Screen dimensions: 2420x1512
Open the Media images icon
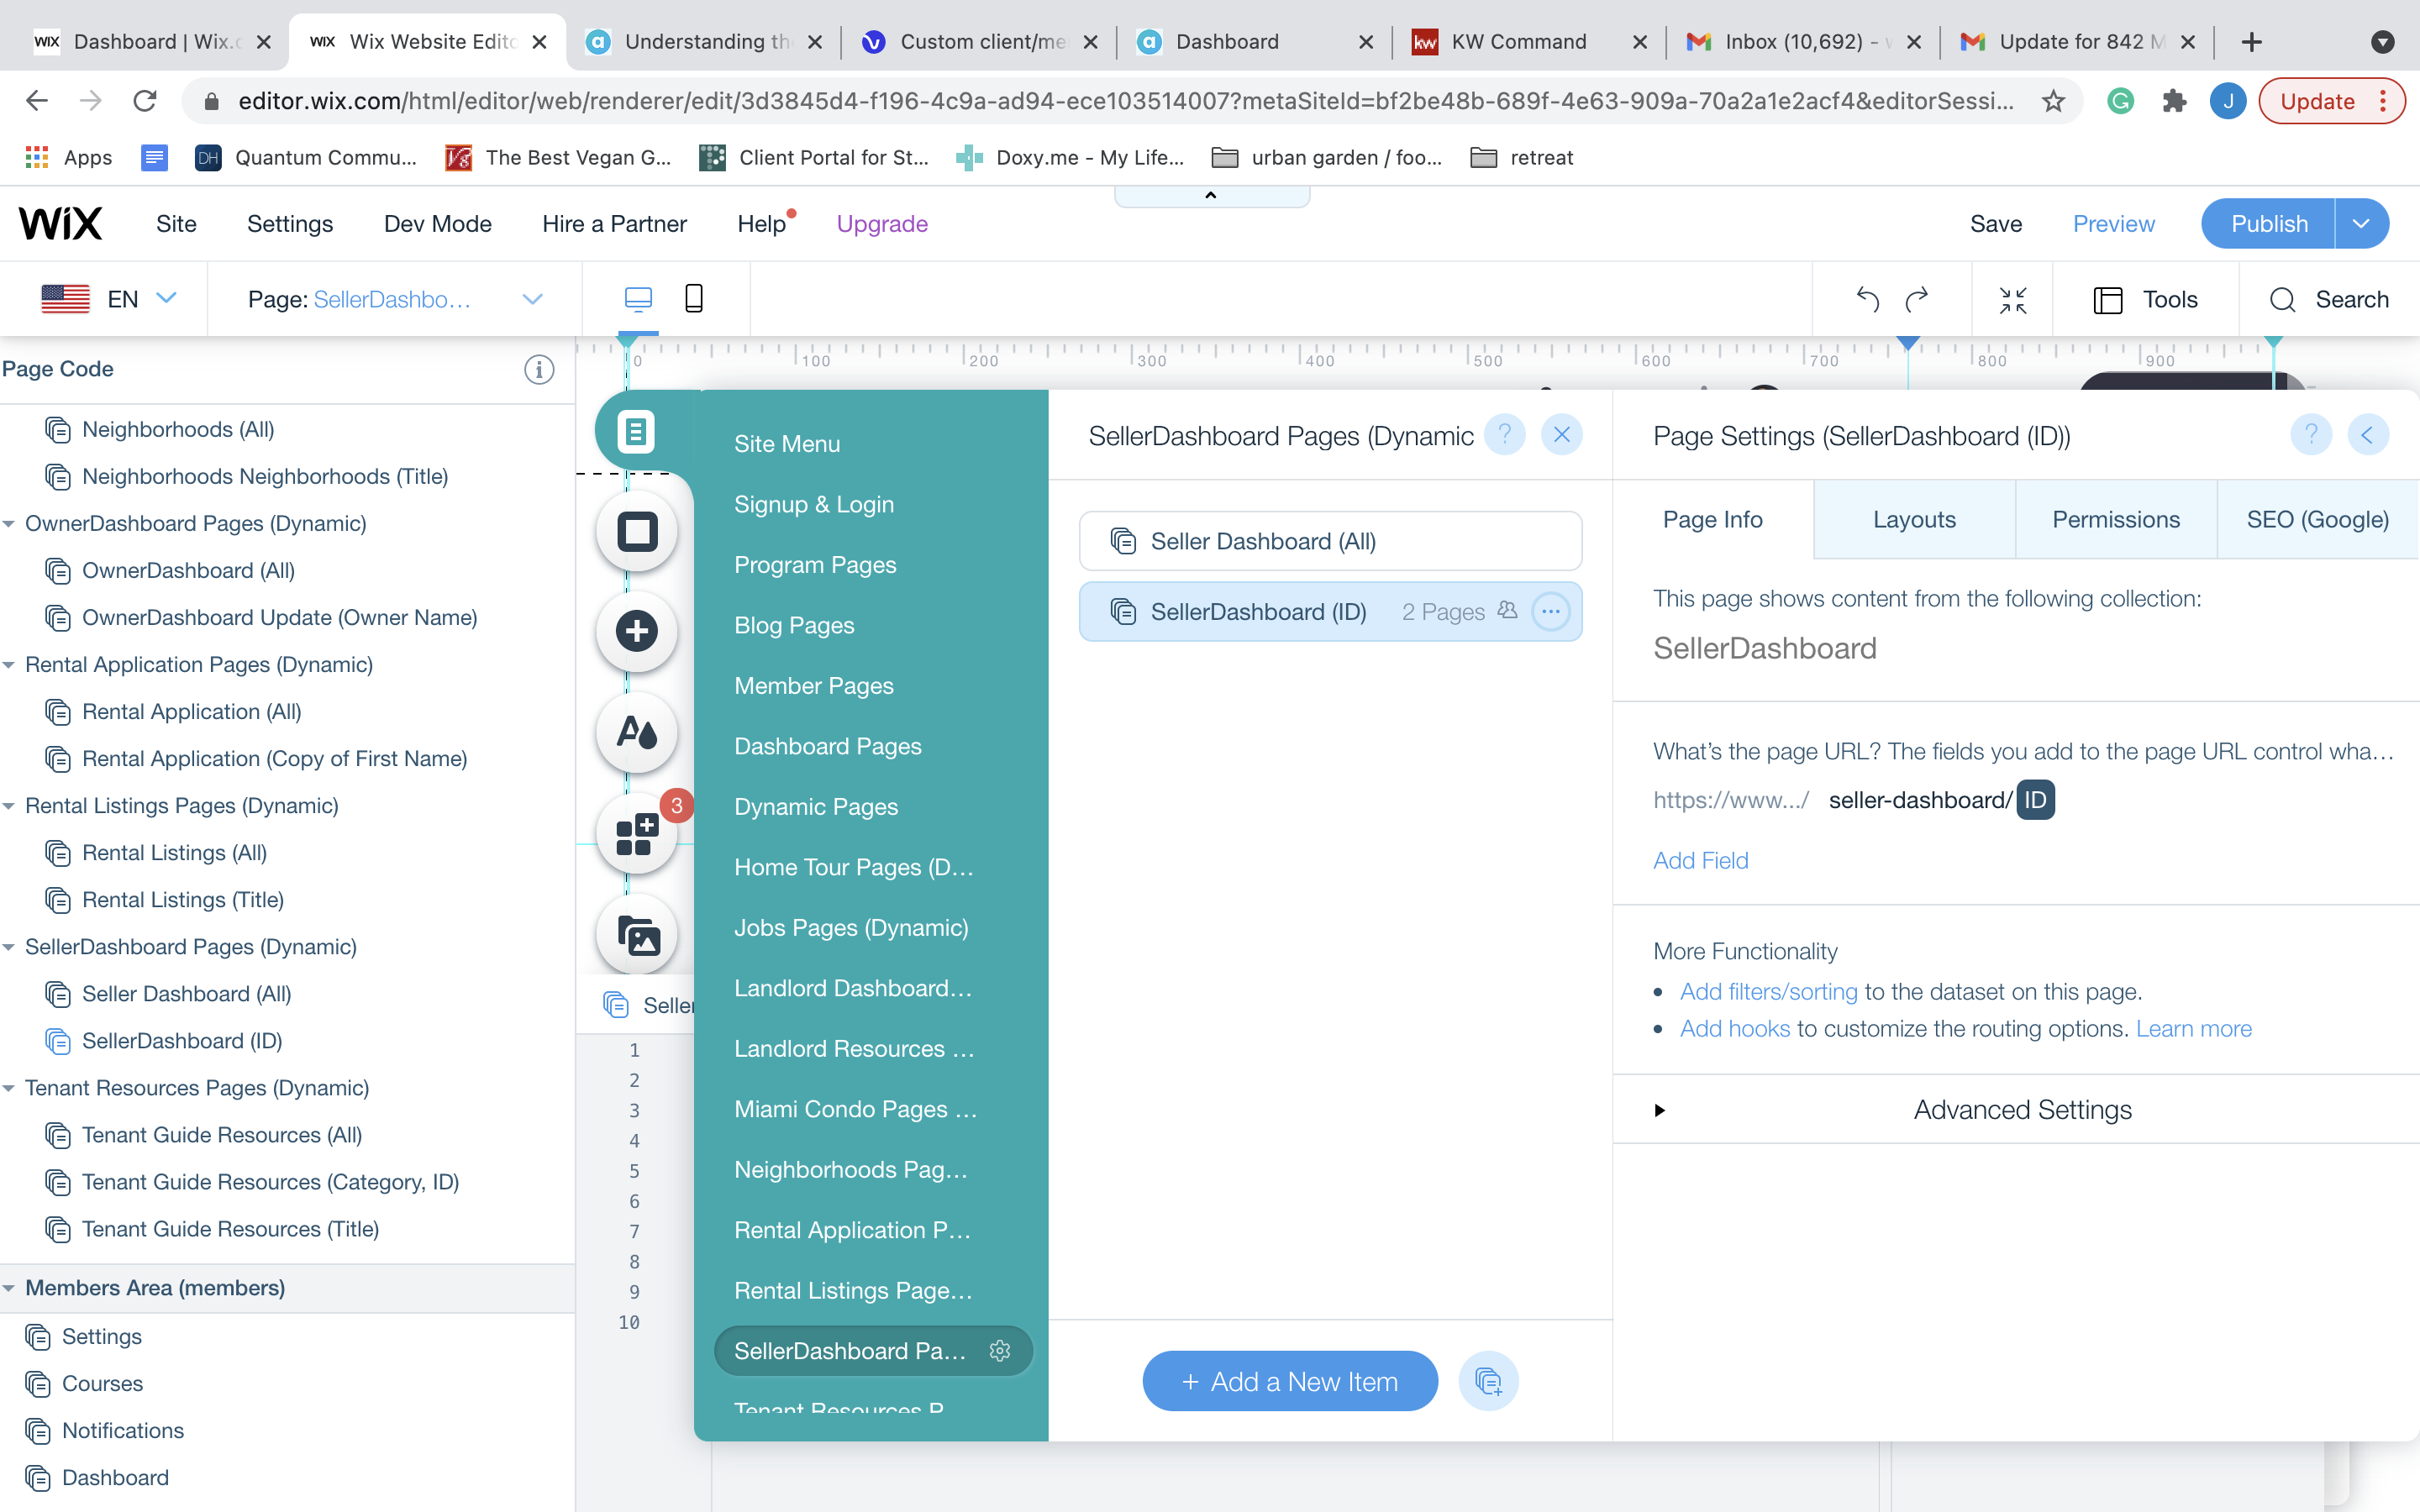coord(637,936)
